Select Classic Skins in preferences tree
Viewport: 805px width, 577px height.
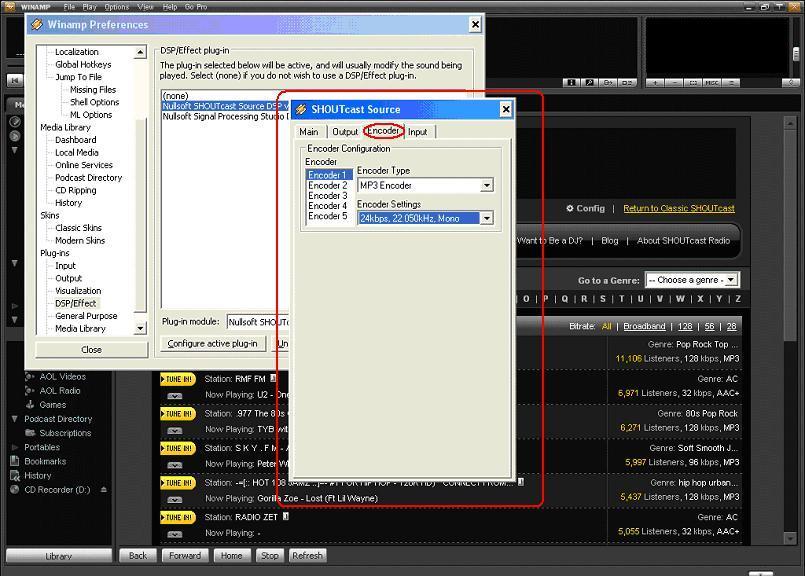(78, 228)
